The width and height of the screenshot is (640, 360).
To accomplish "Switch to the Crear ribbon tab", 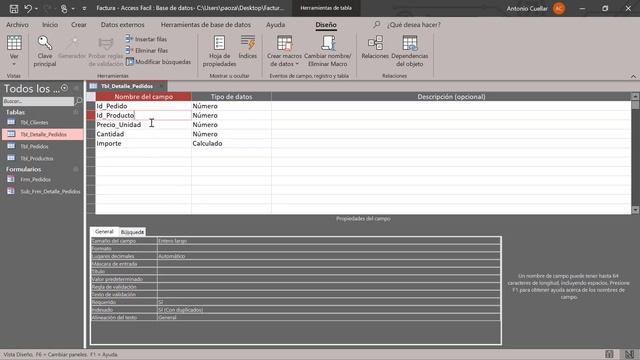I will 79,25.
